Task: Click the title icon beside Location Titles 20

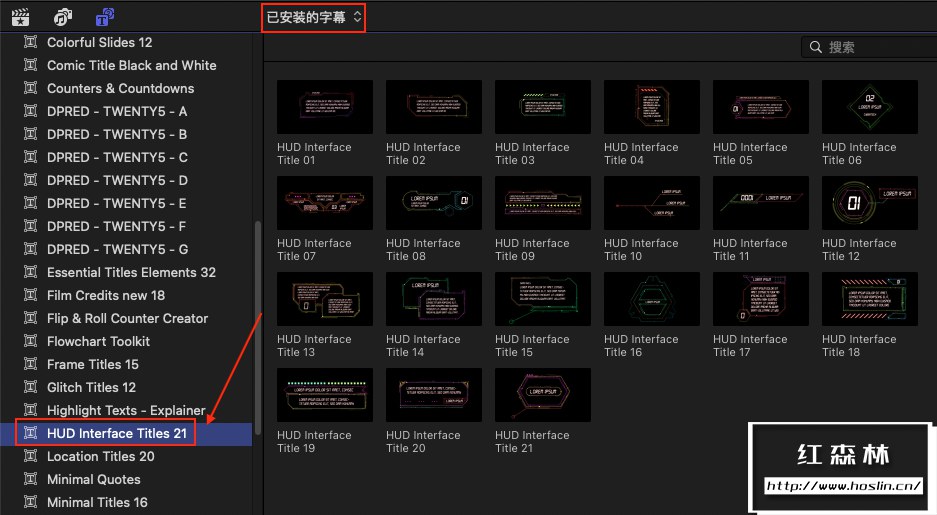Action: pos(30,456)
